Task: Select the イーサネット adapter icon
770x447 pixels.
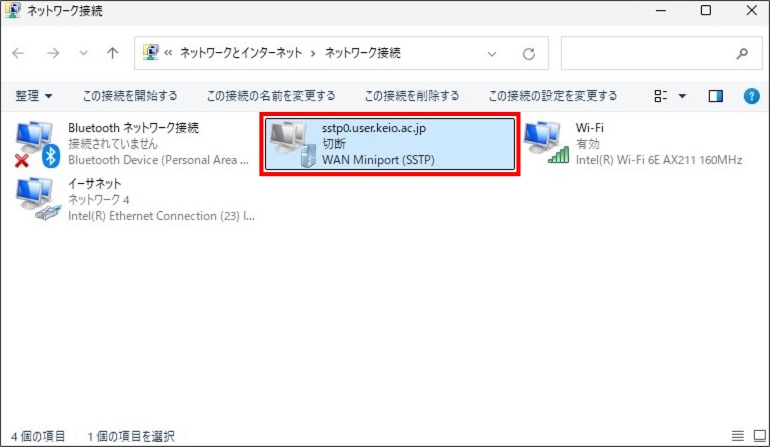Action: coord(38,200)
